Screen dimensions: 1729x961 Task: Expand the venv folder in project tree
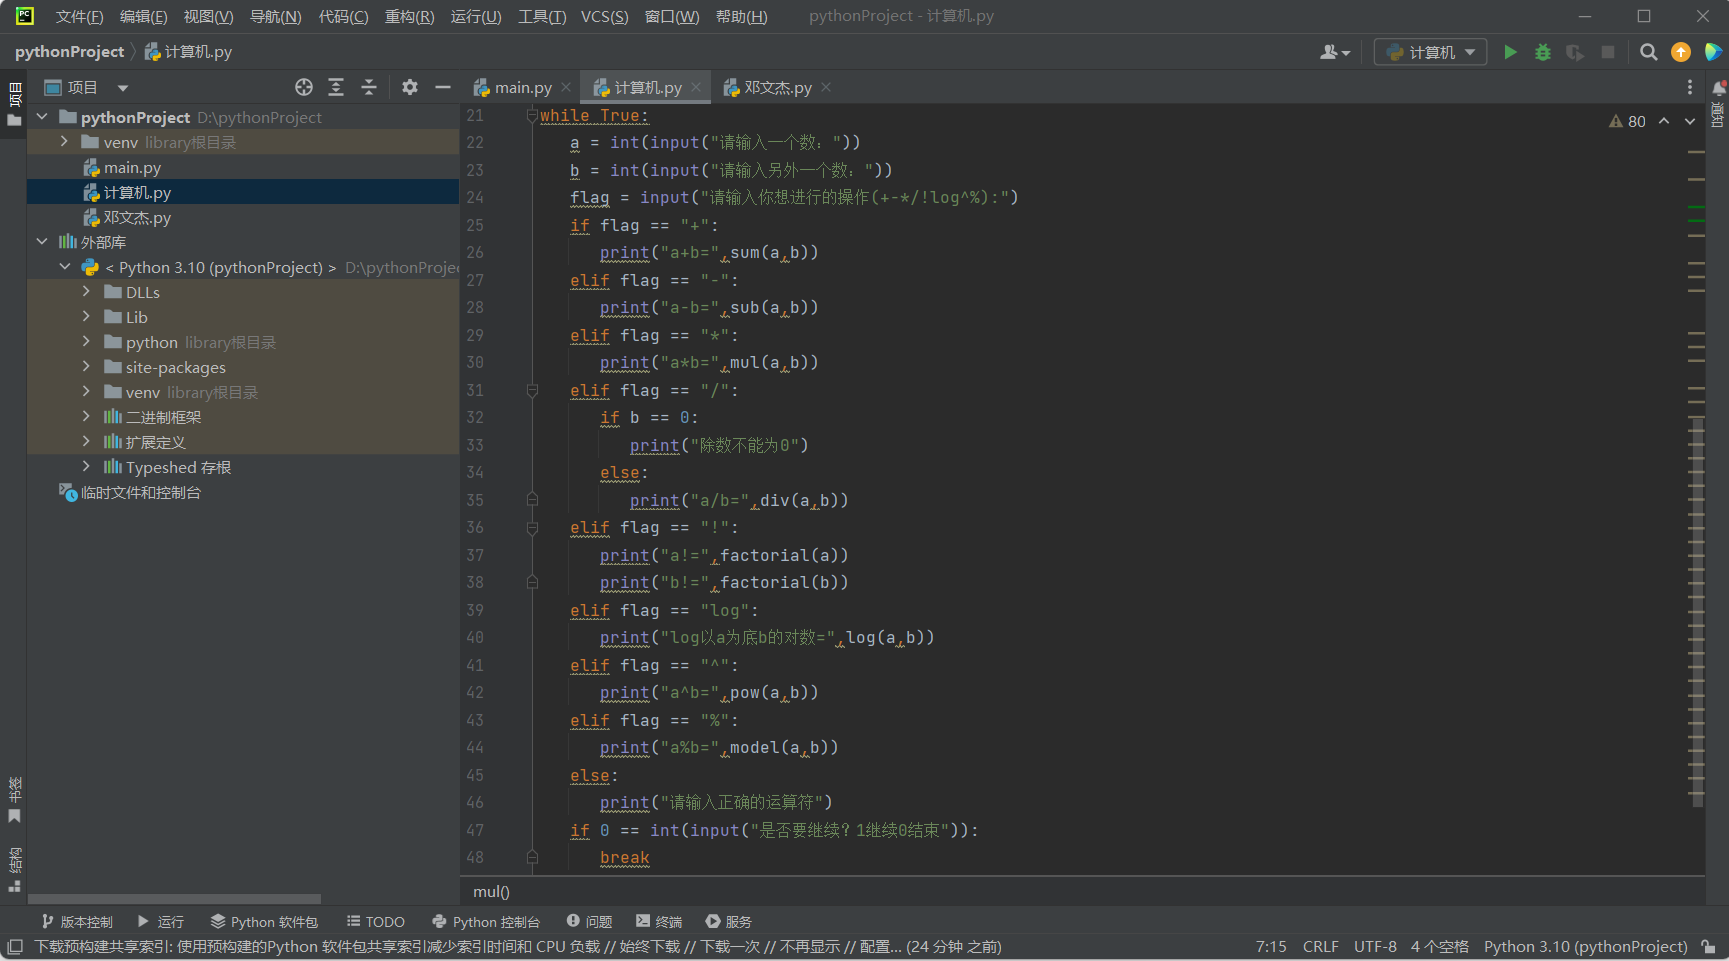click(64, 142)
